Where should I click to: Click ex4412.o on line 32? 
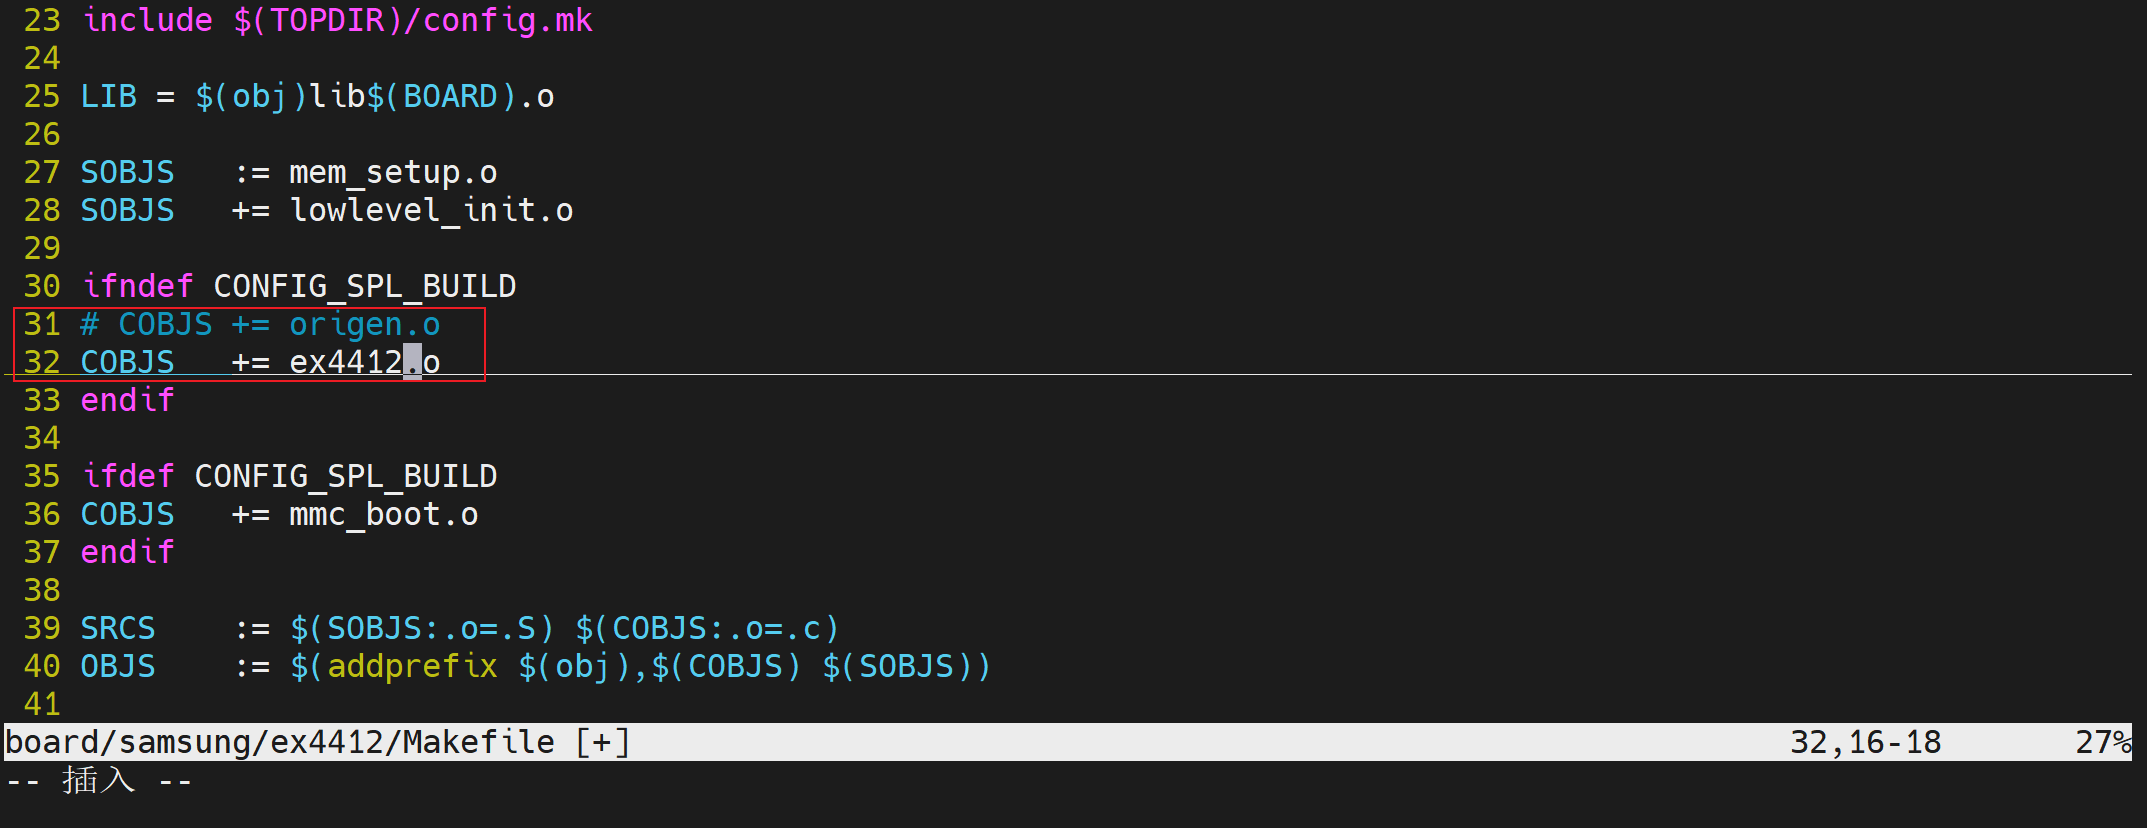pyautogui.click(x=364, y=362)
